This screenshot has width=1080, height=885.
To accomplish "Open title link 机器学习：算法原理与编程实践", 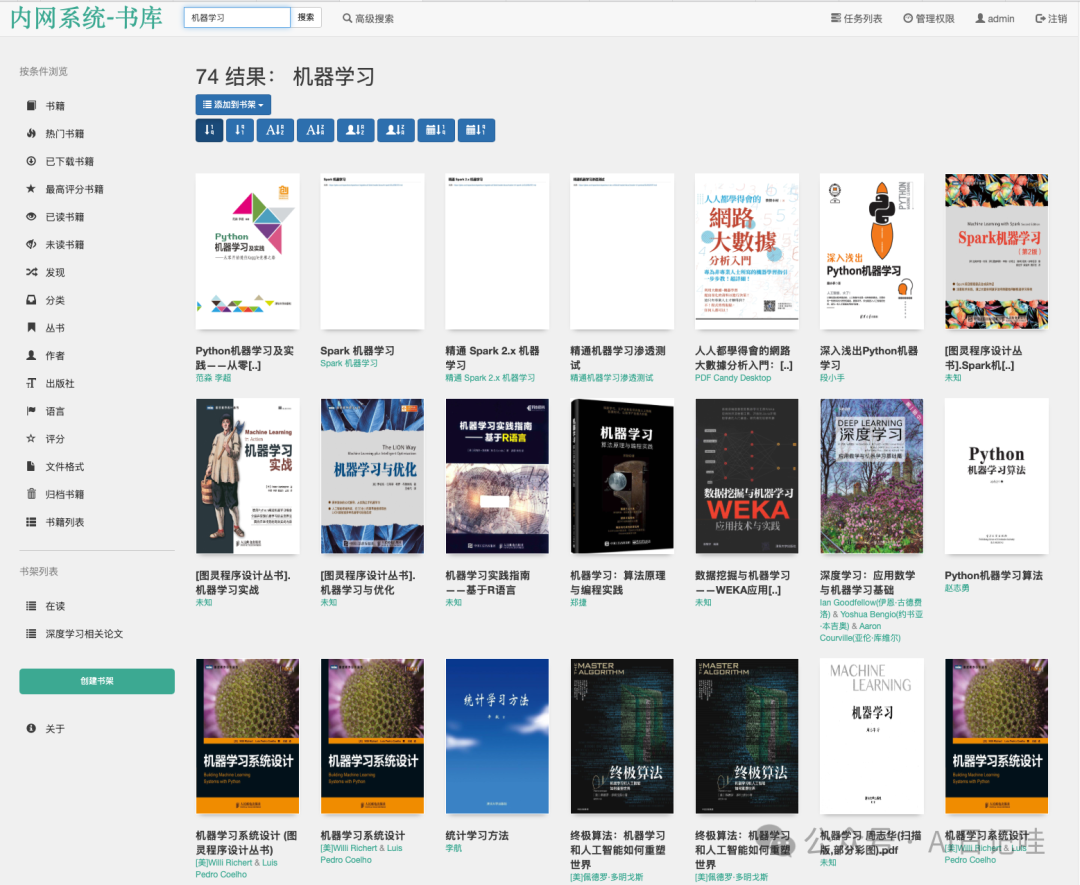I will coord(618,583).
